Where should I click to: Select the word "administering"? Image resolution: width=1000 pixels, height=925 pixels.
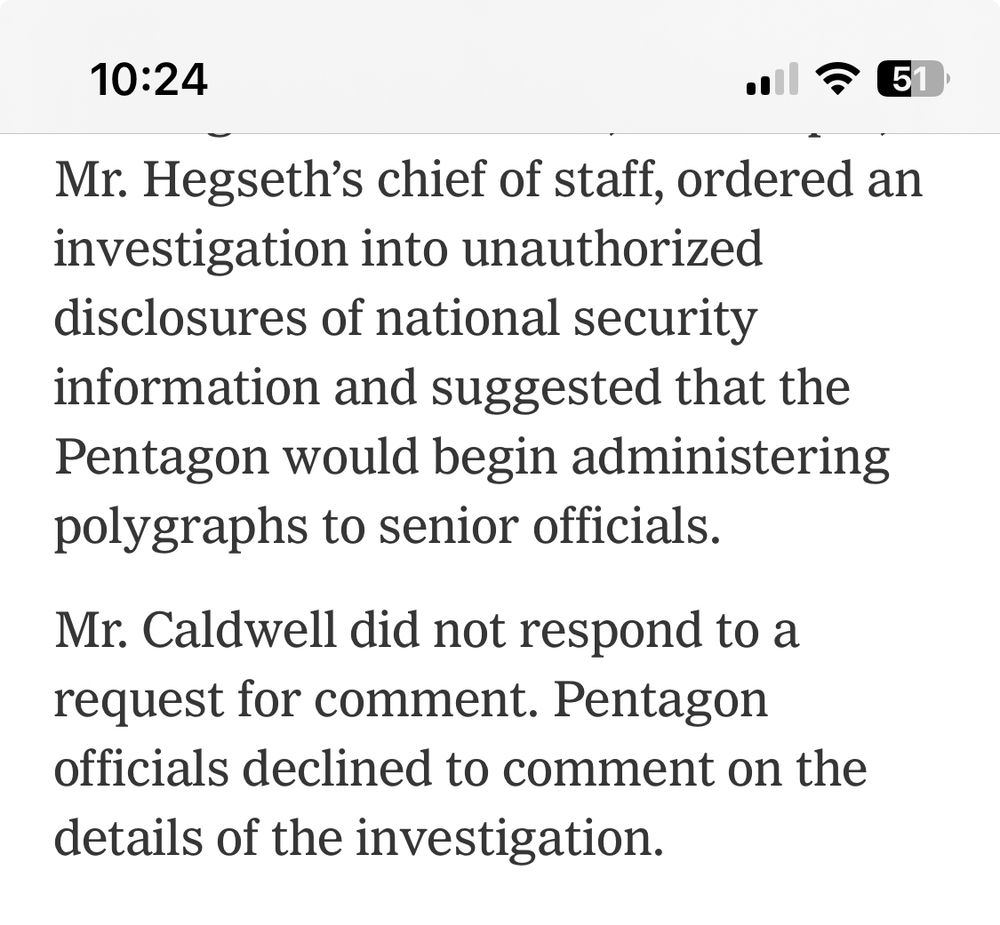[730, 459]
